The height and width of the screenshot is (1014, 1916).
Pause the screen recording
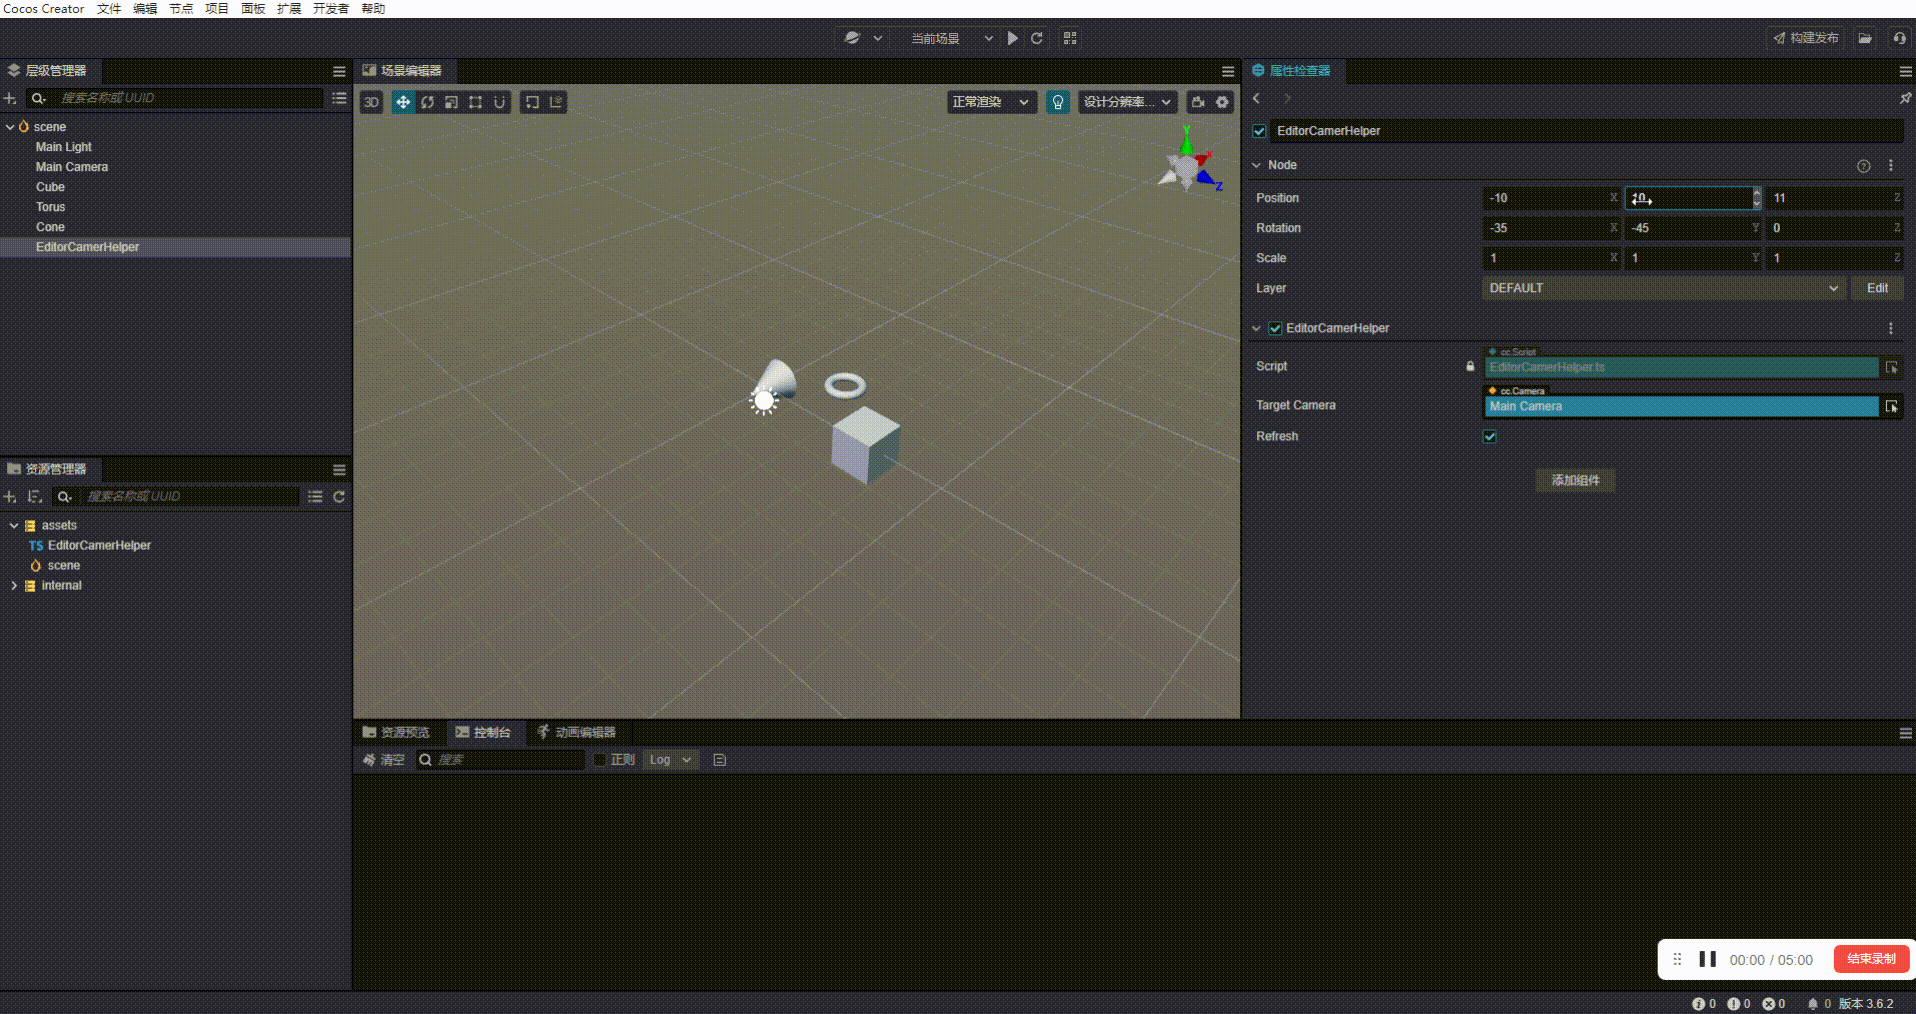click(1707, 959)
